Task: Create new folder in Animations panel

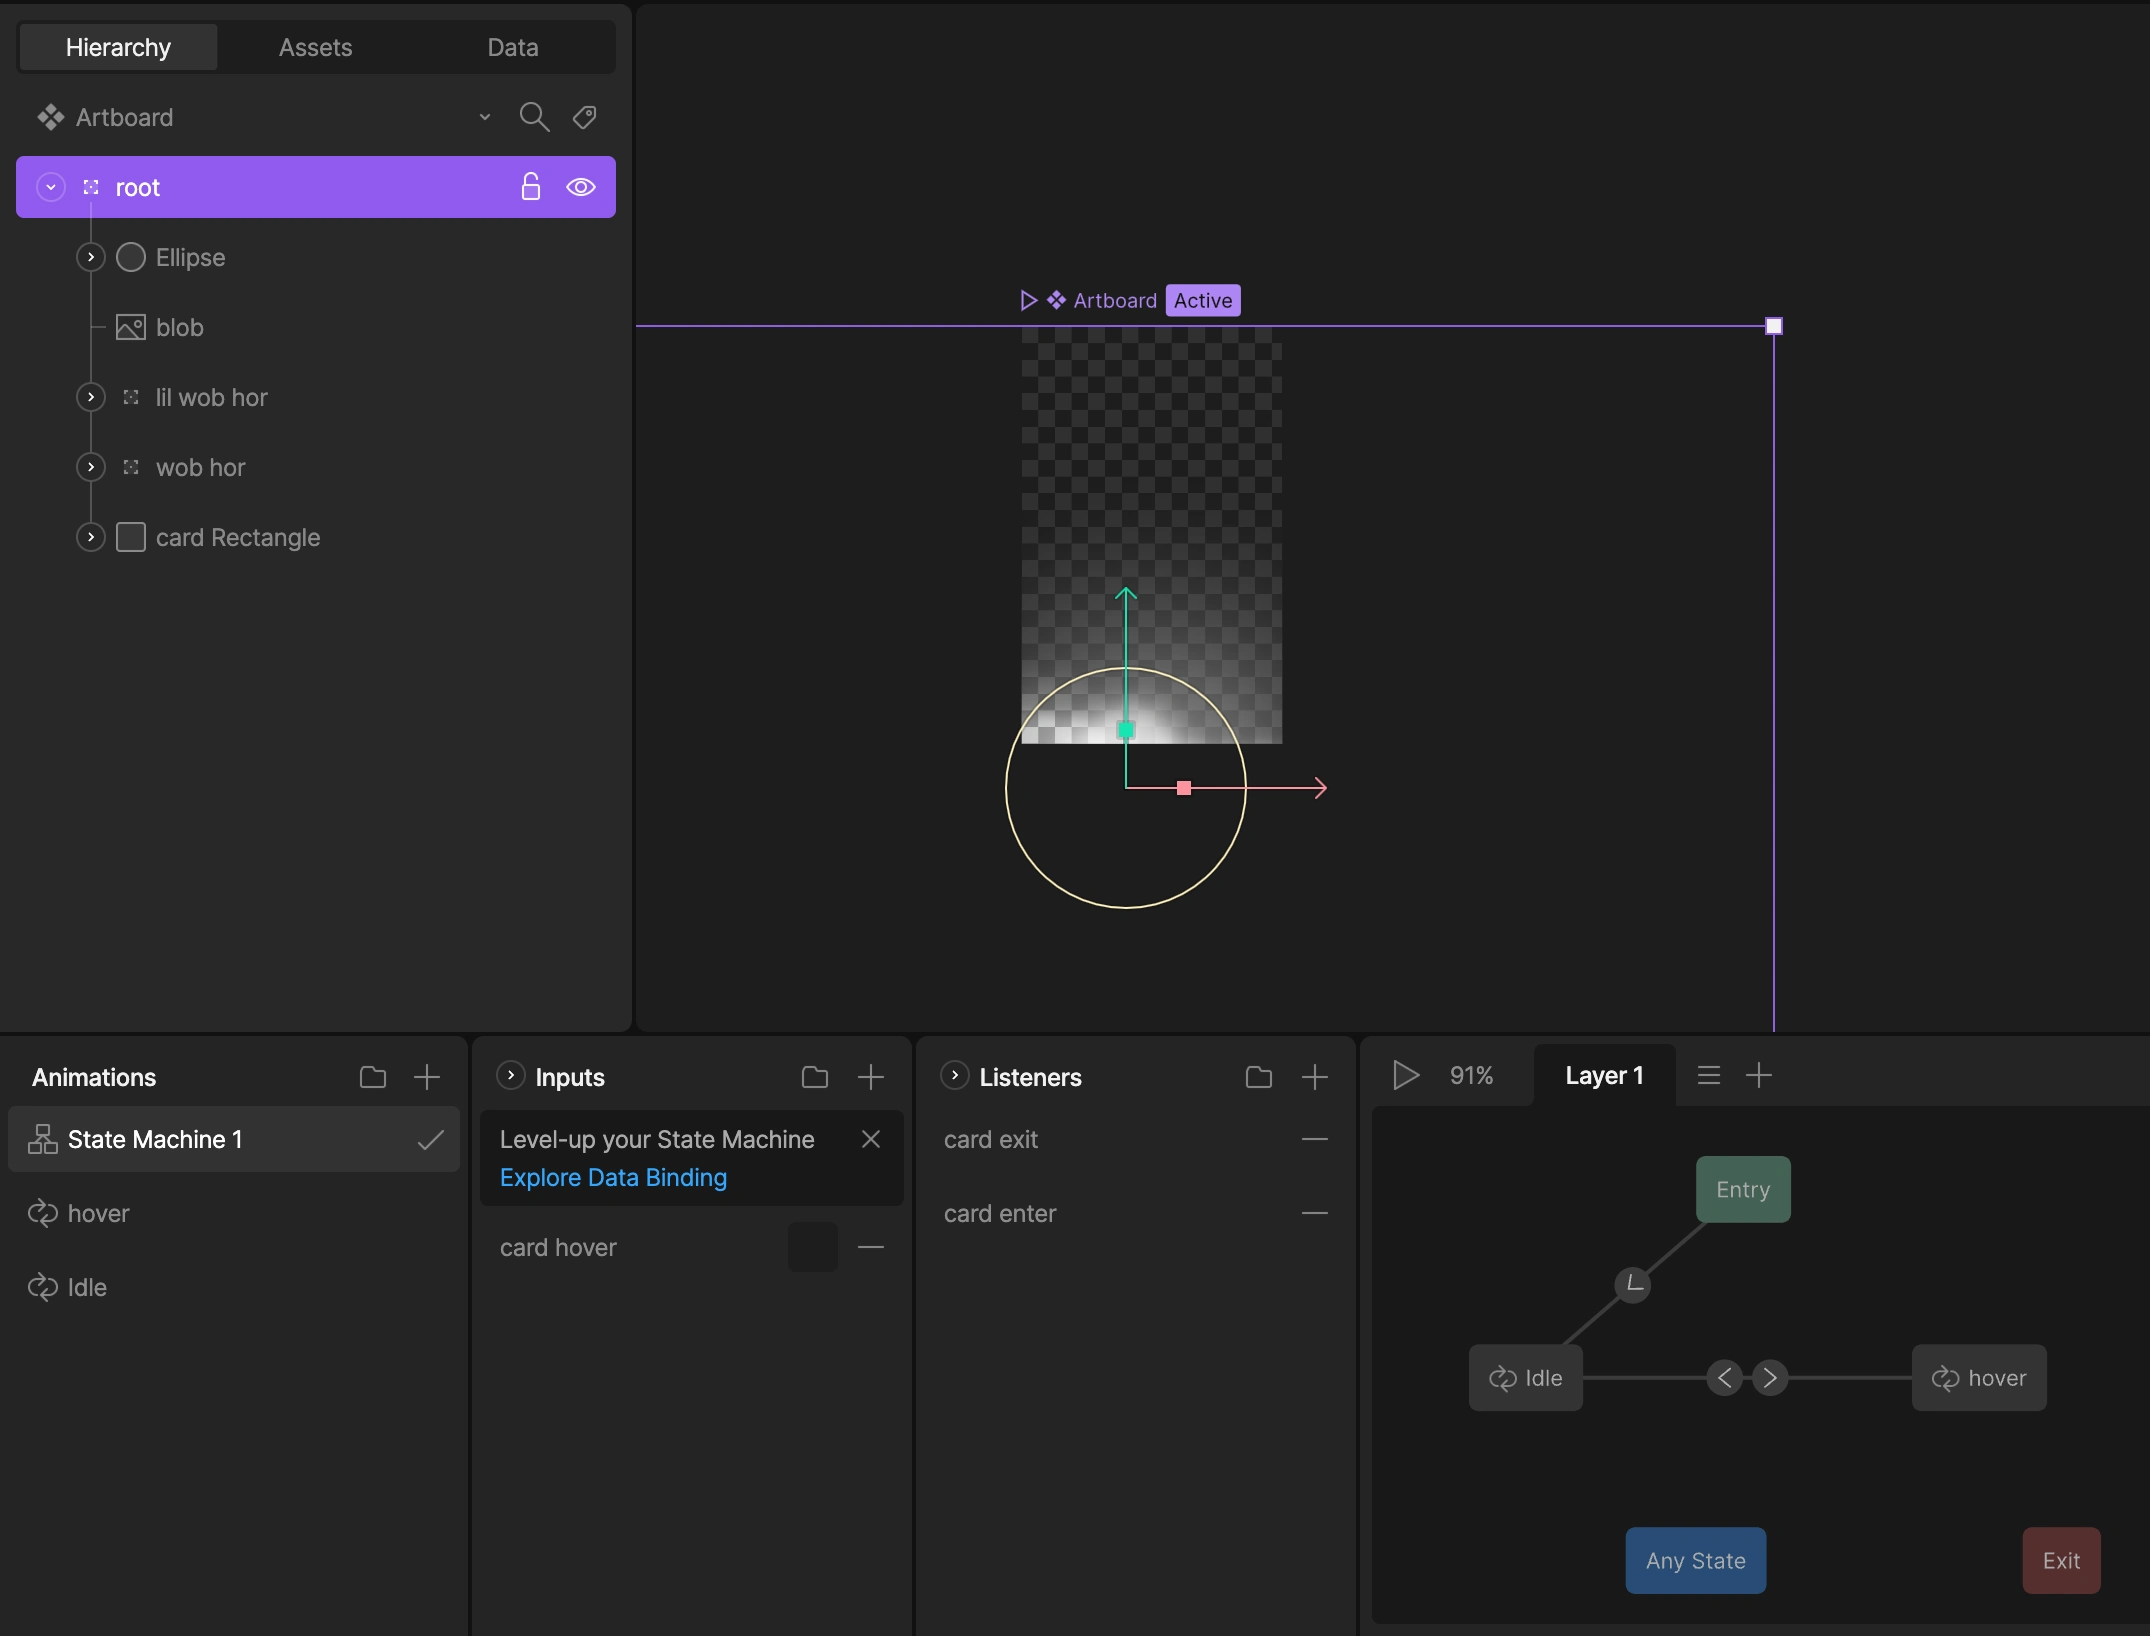Action: [x=373, y=1077]
